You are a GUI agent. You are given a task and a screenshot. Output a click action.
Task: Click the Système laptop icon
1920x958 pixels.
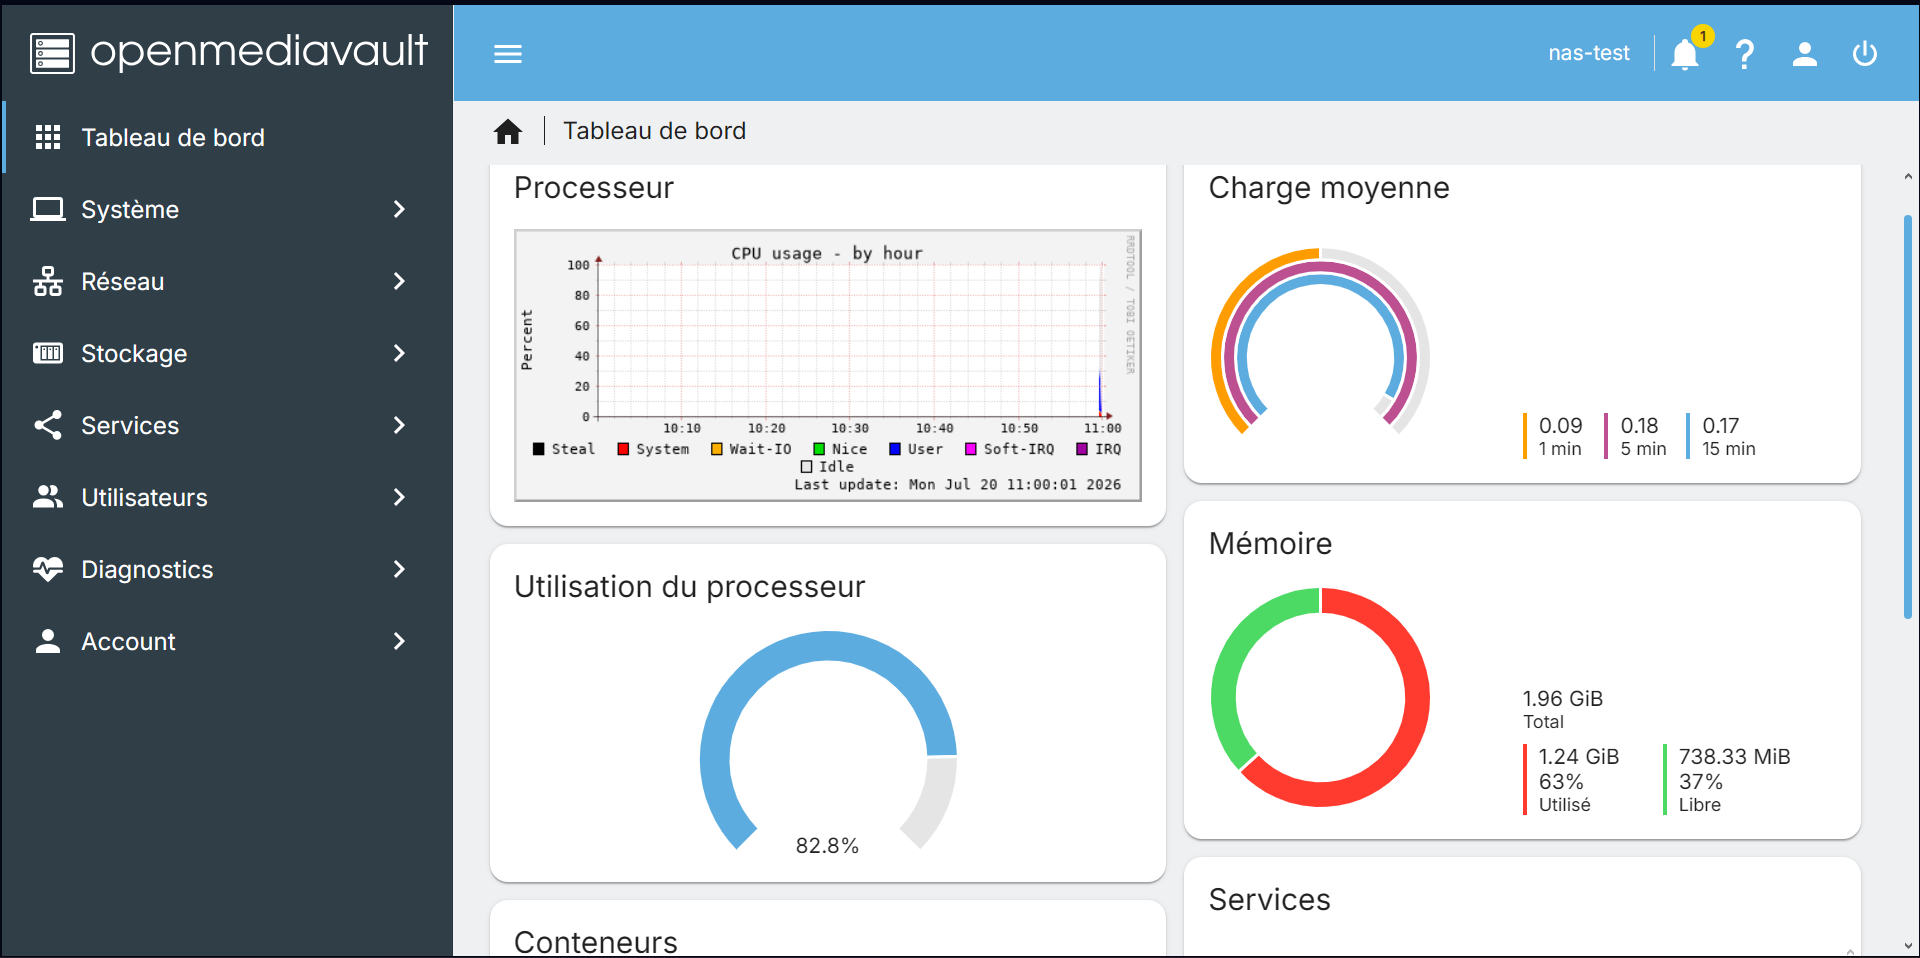coord(48,209)
